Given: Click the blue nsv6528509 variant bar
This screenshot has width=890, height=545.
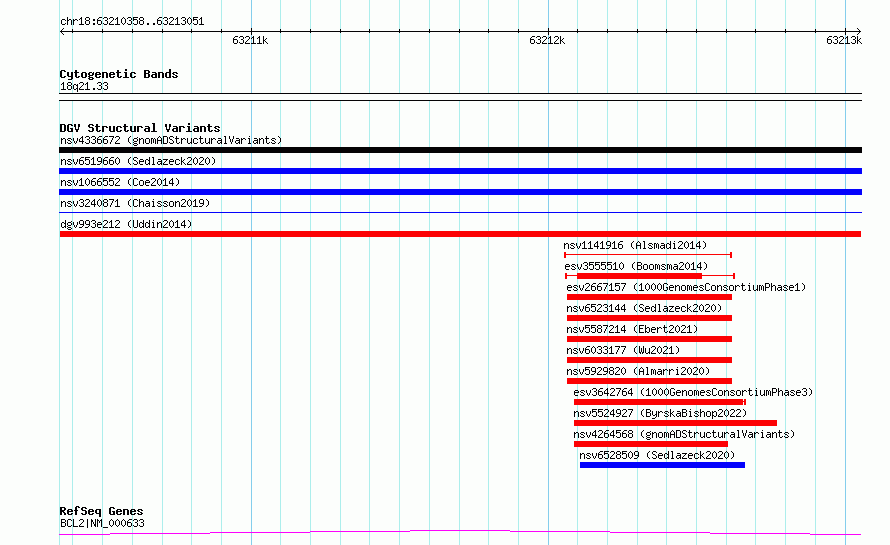Looking at the screenshot, I should (x=662, y=465).
